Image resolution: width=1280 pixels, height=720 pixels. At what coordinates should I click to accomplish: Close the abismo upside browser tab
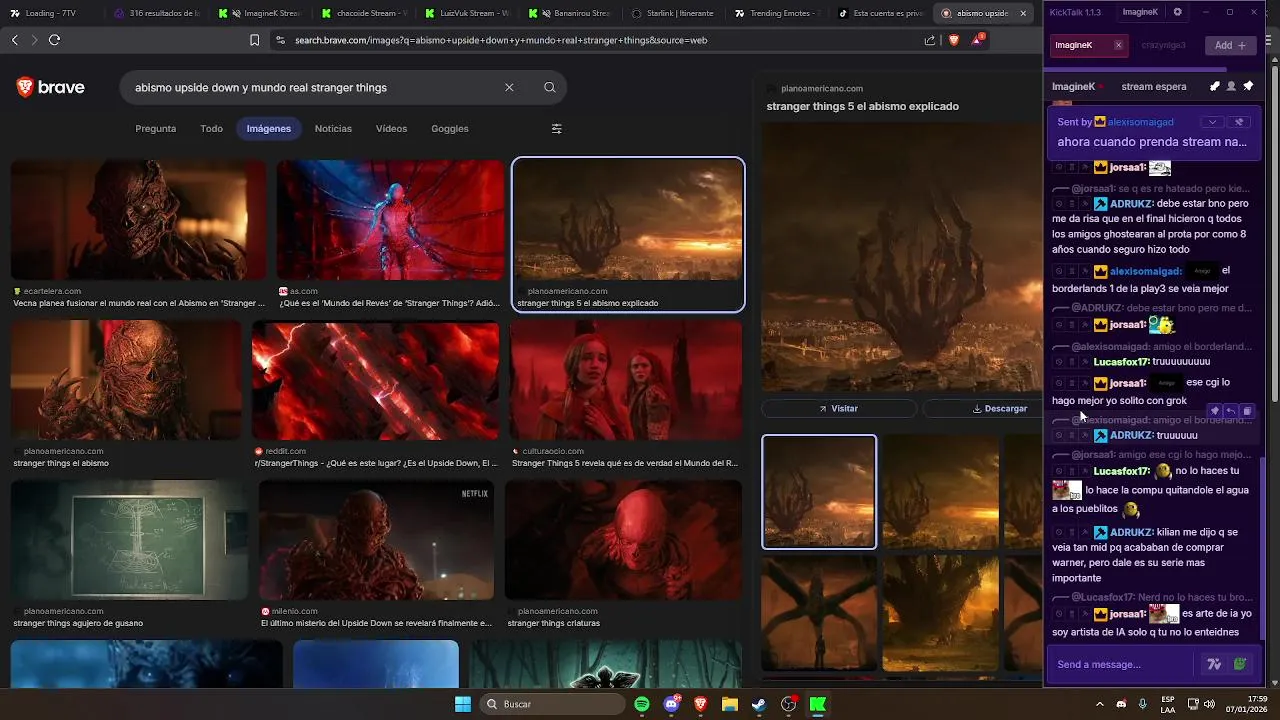pos(1023,13)
